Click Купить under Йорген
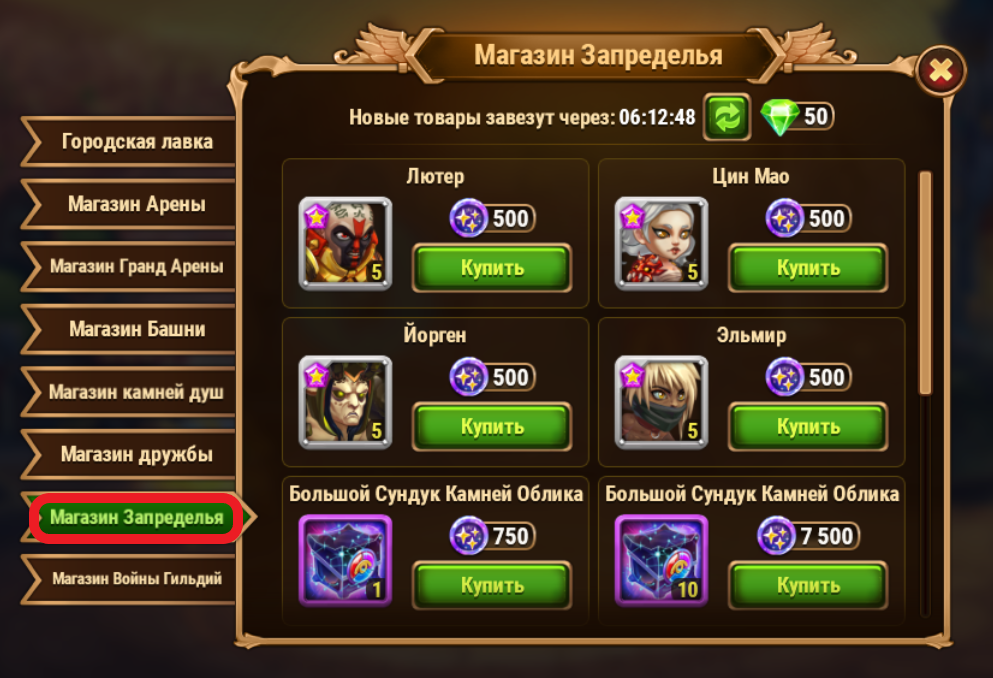The width and height of the screenshot is (993, 678). (x=492, y=427)
